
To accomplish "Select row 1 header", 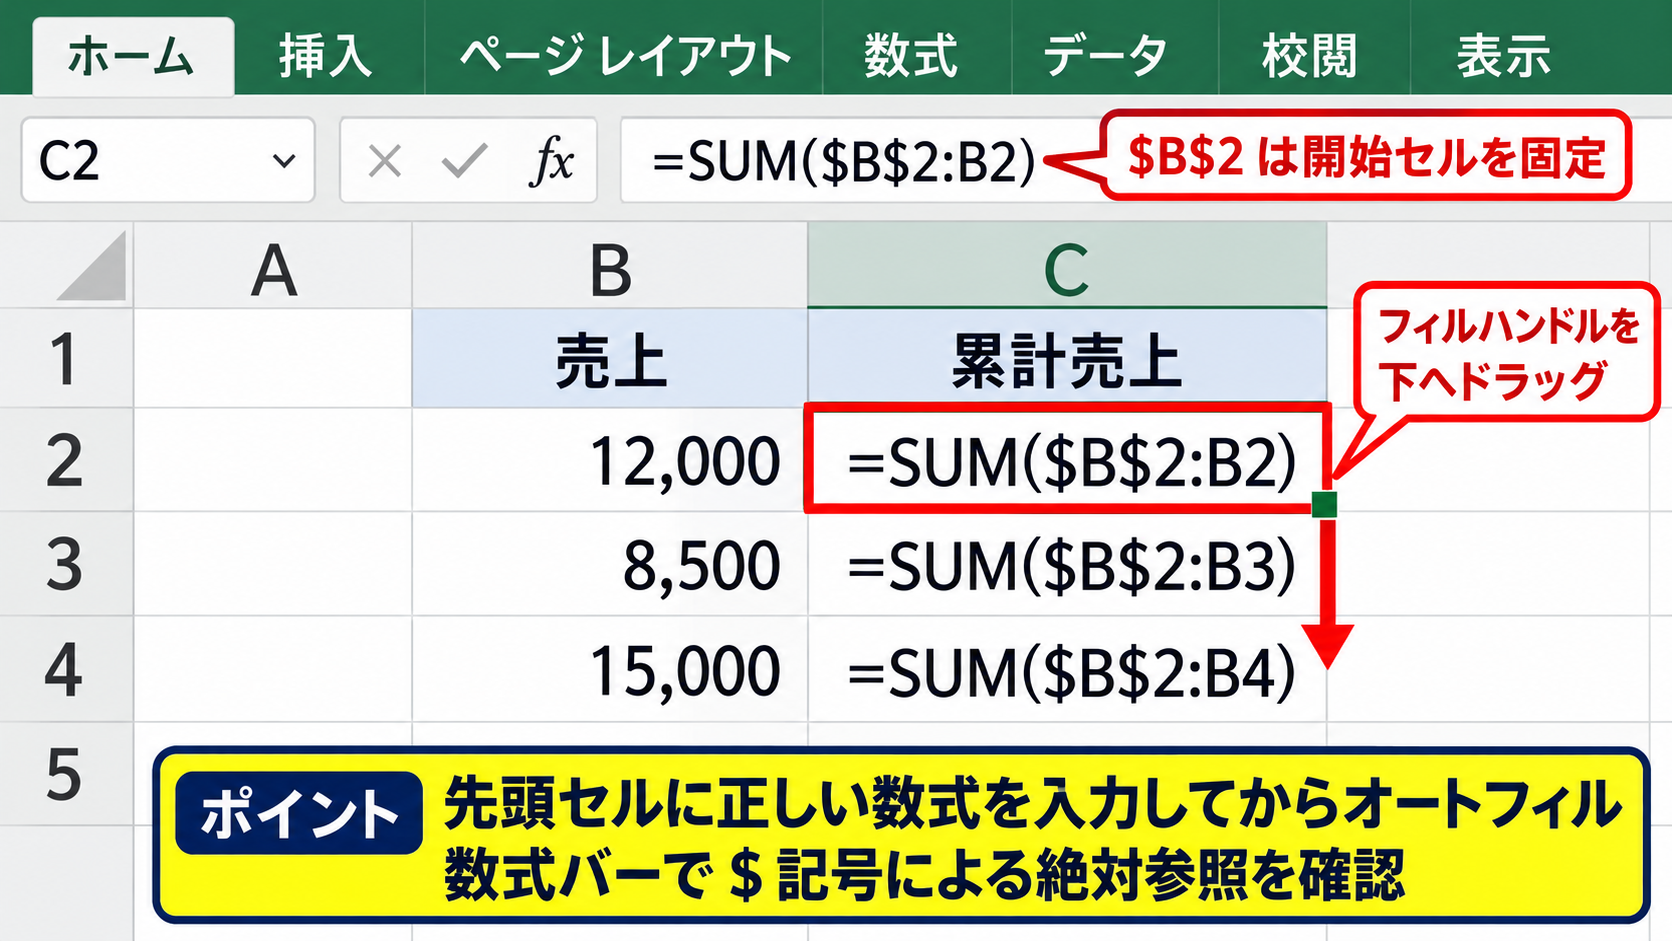I will point(65,359).
